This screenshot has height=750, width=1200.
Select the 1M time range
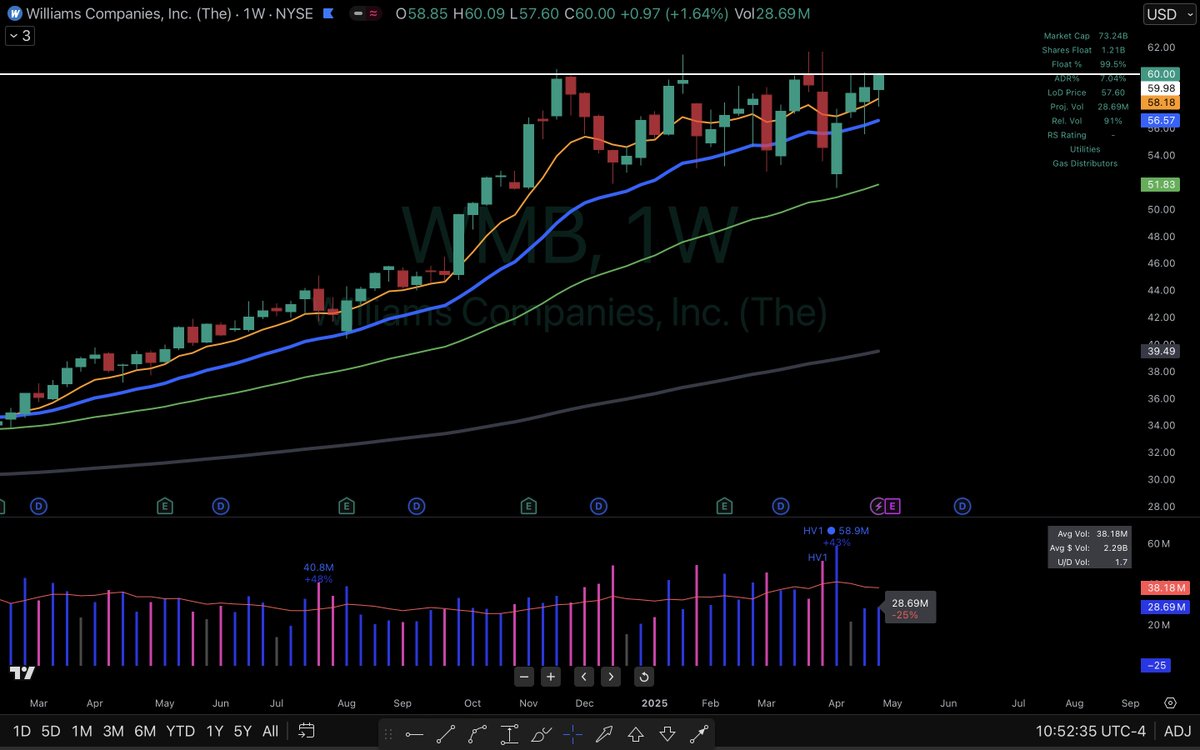(x=82, y=730)
